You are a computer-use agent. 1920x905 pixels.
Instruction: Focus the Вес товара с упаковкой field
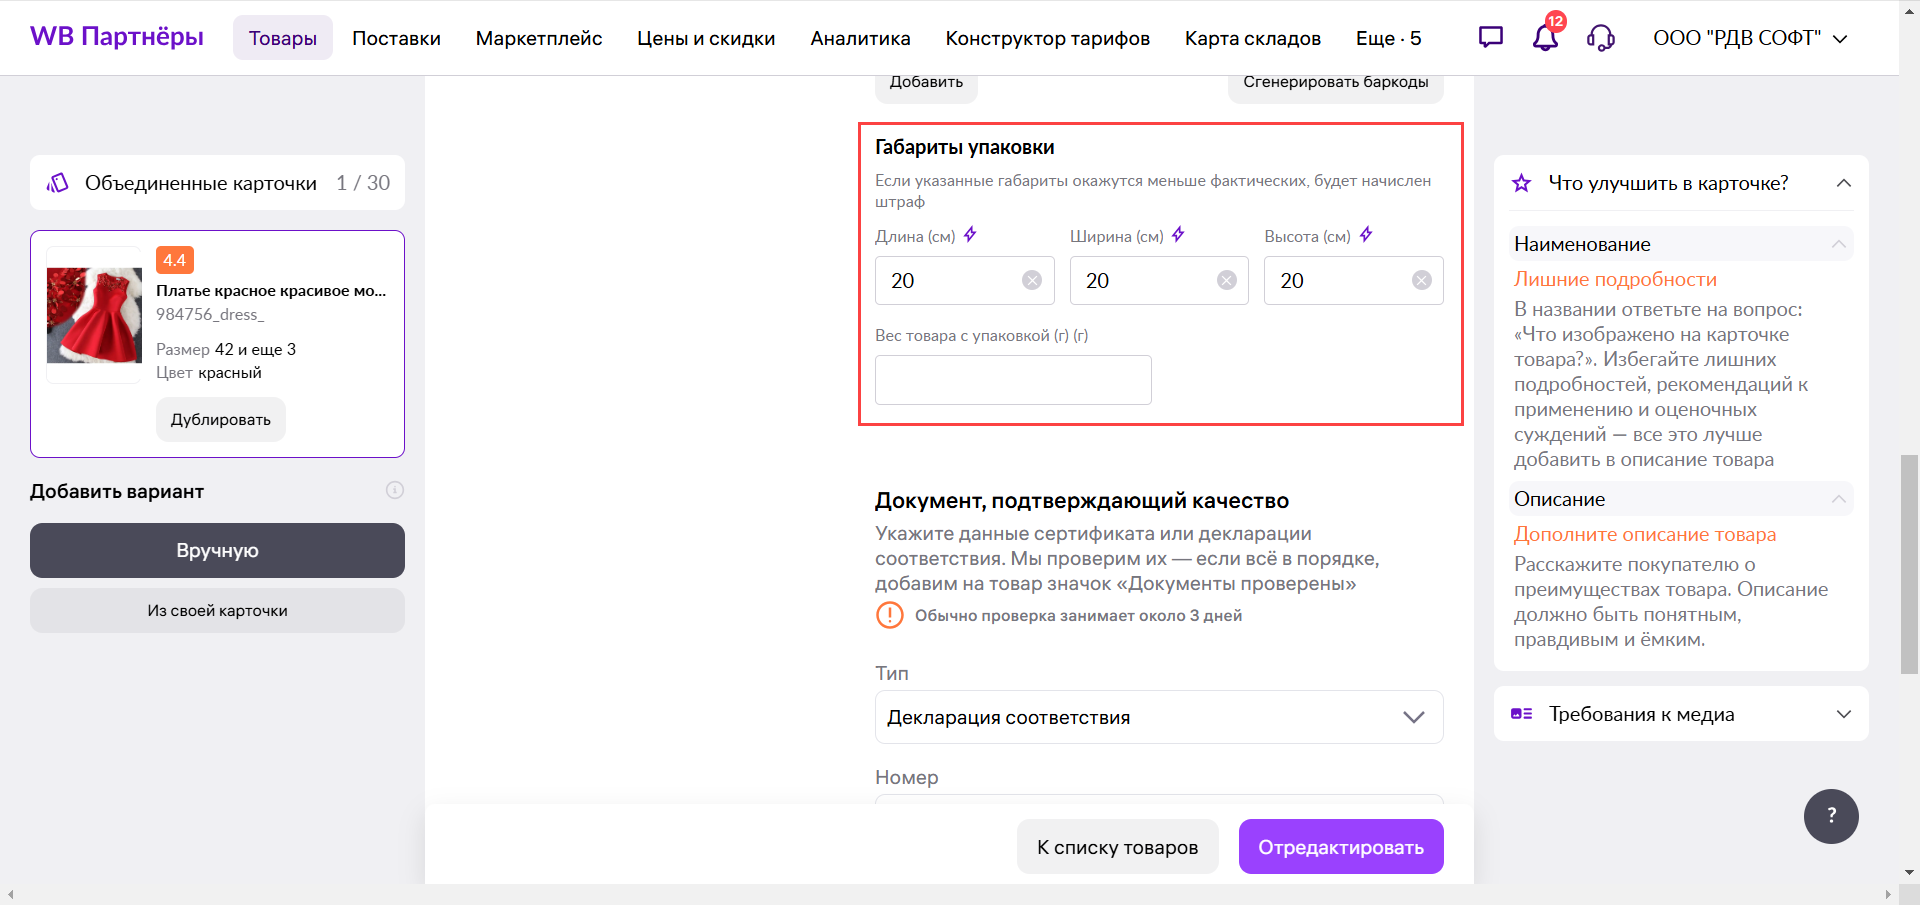click(x=1013, y=380)
